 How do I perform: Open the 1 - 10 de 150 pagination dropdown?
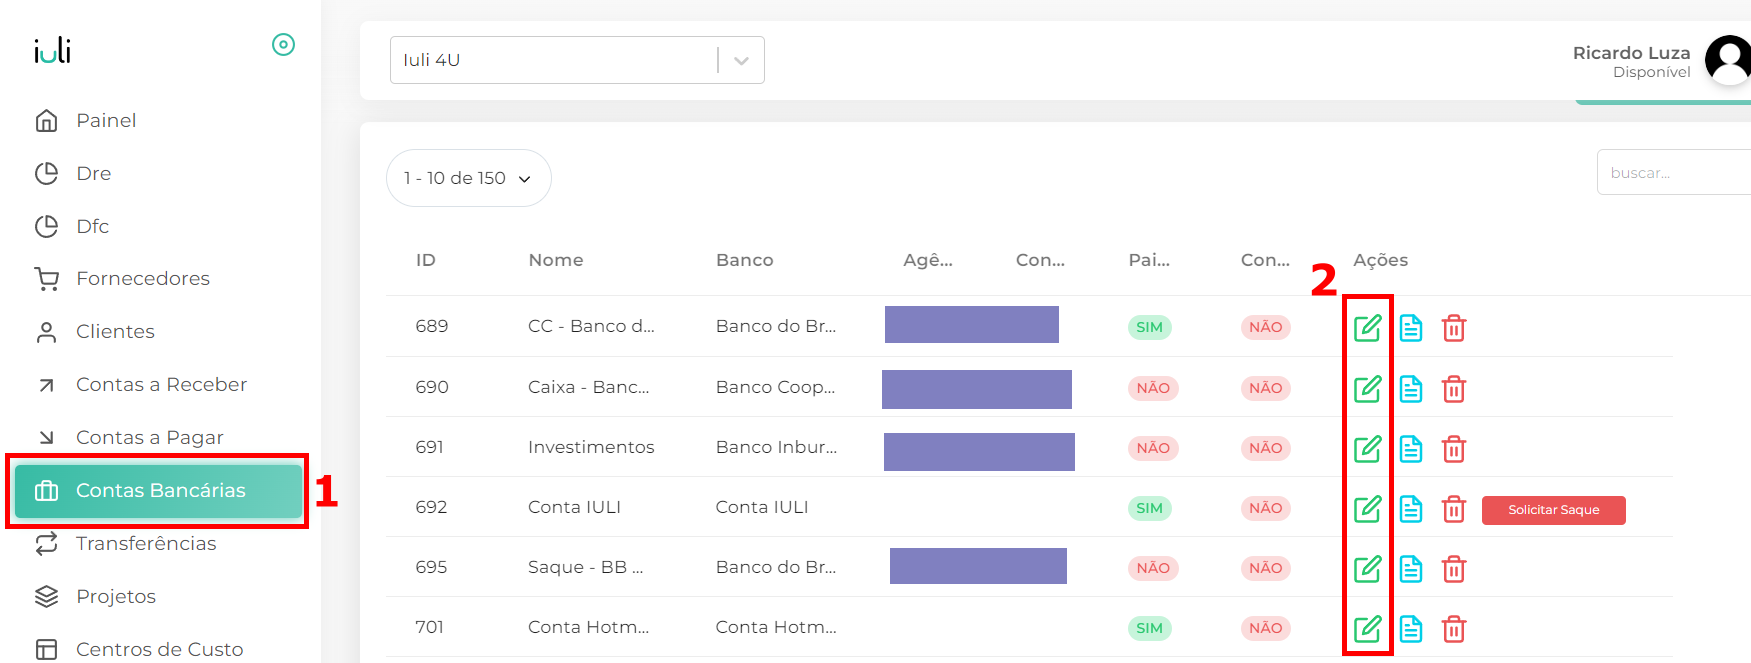(468, 178)
